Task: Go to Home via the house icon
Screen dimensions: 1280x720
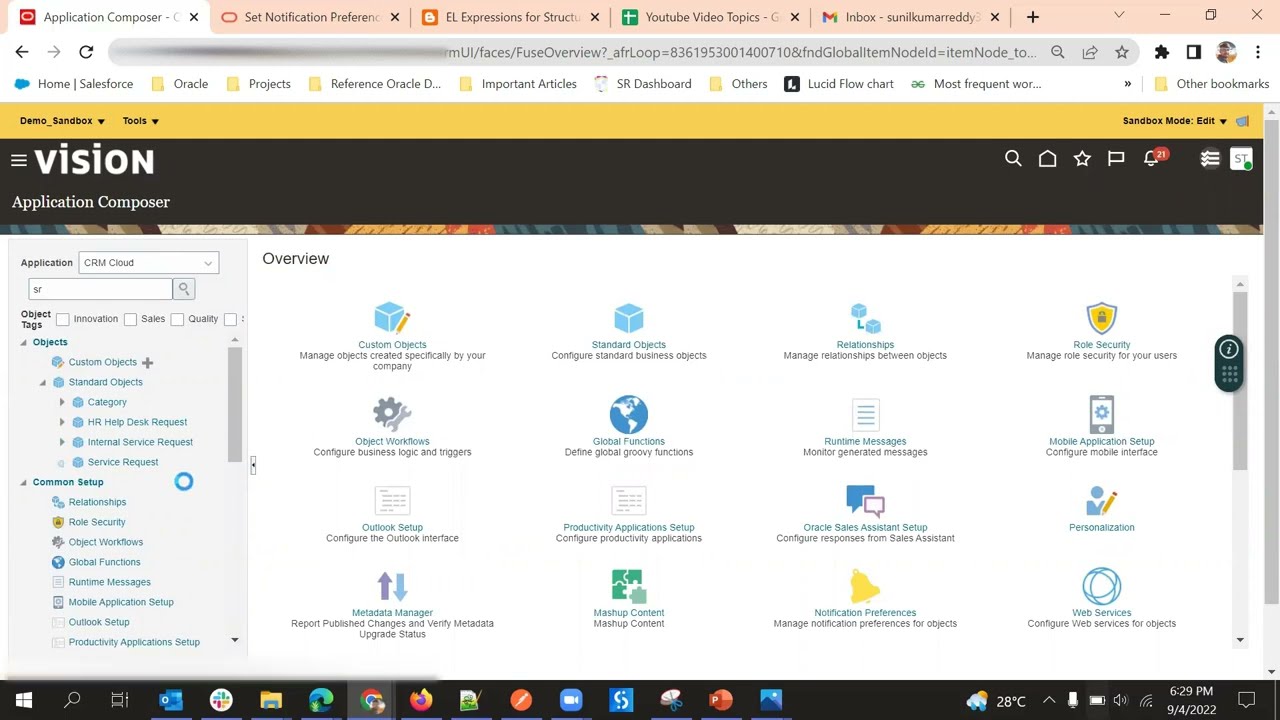Action: (1047, 159)
